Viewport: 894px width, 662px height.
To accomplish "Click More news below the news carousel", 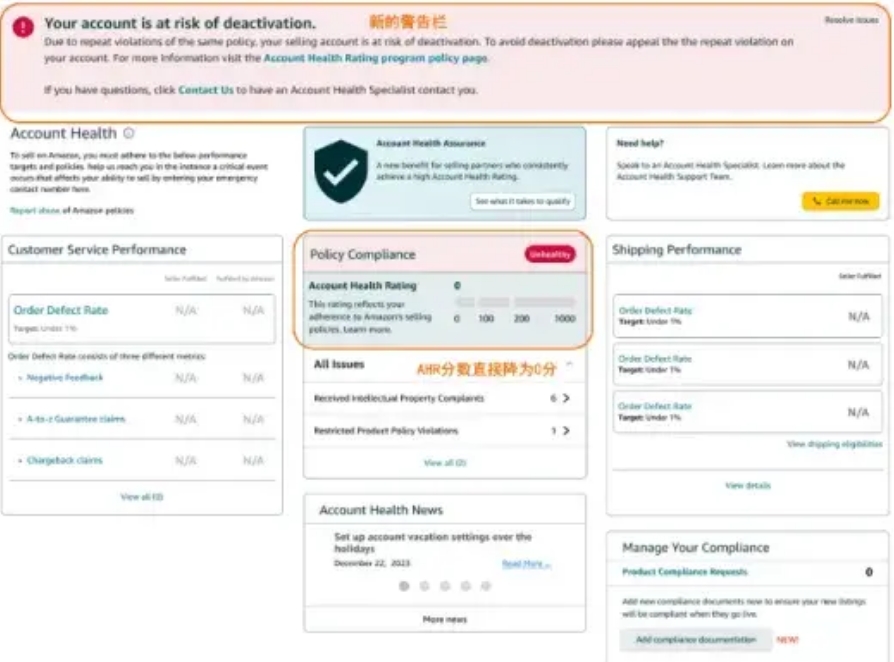I will tap(444, 620).
